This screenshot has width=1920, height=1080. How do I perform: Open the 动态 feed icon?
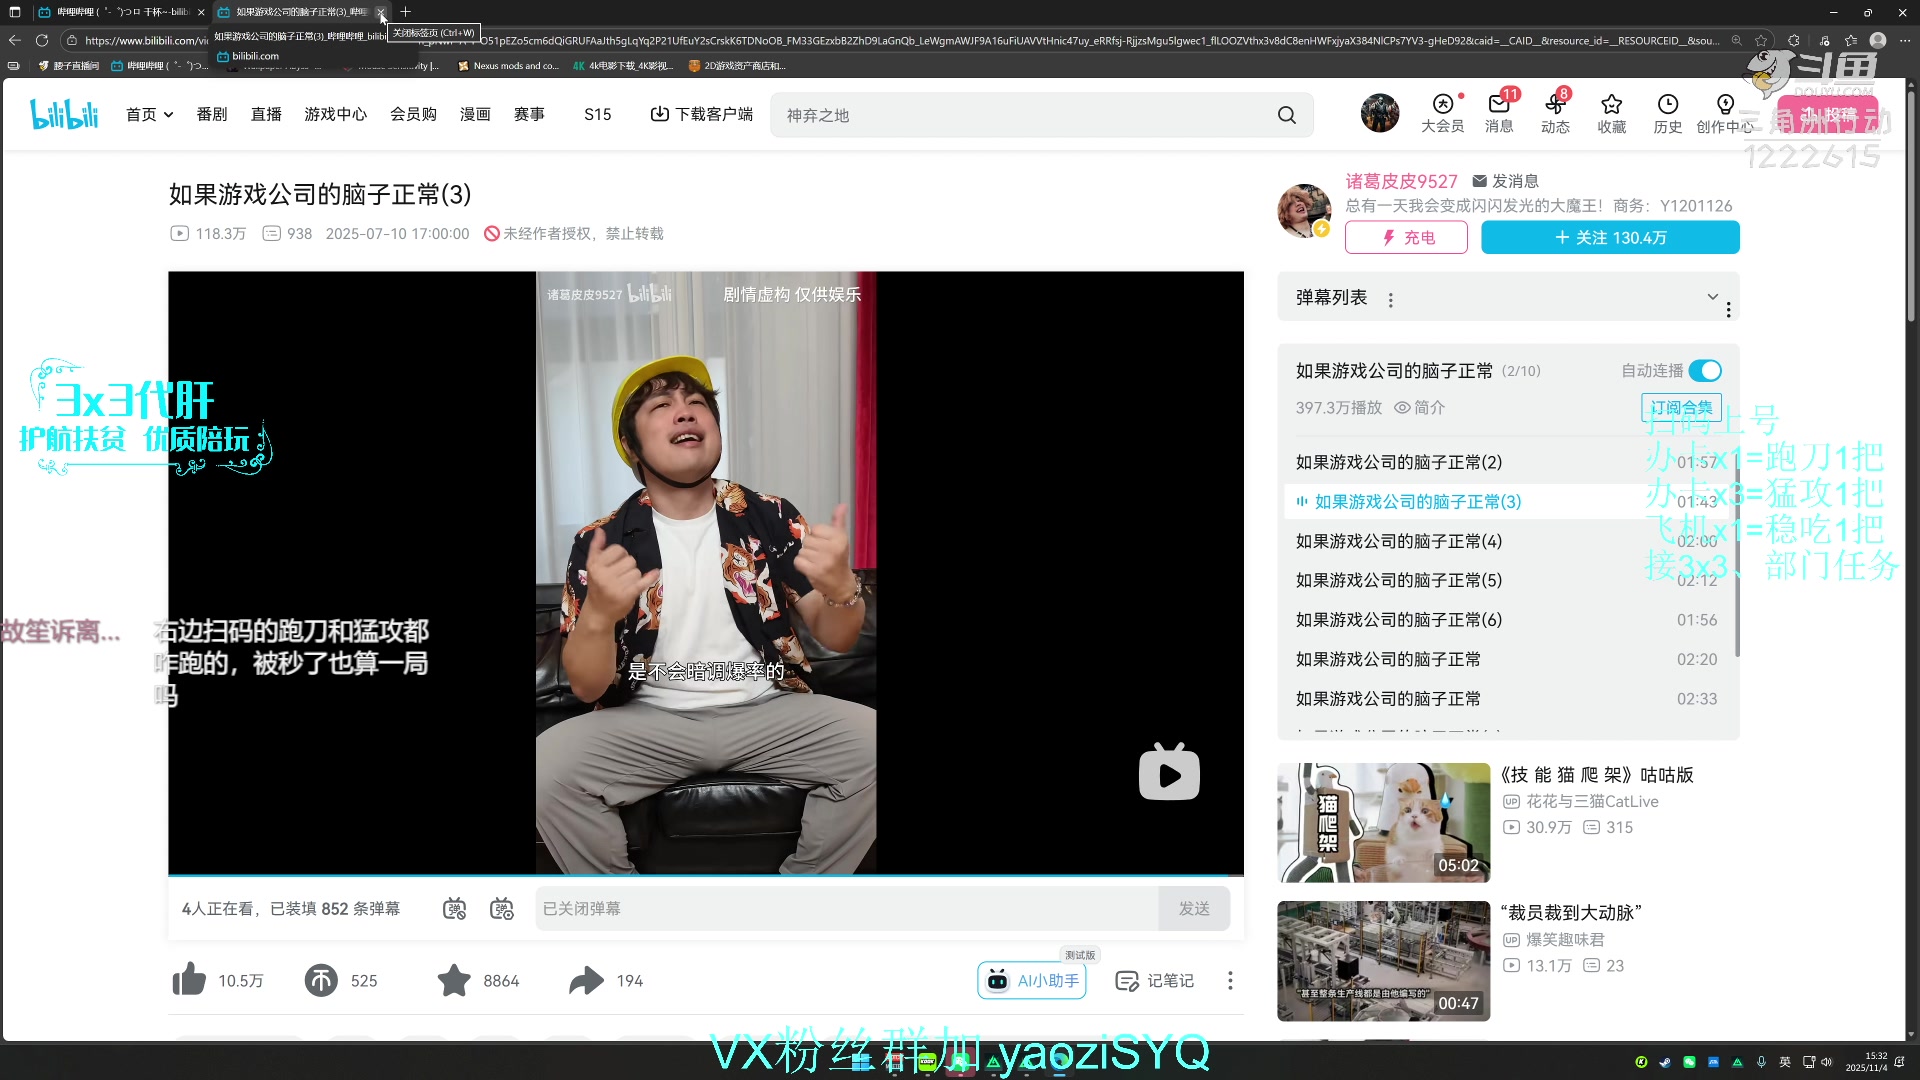tap(1555, 113)
